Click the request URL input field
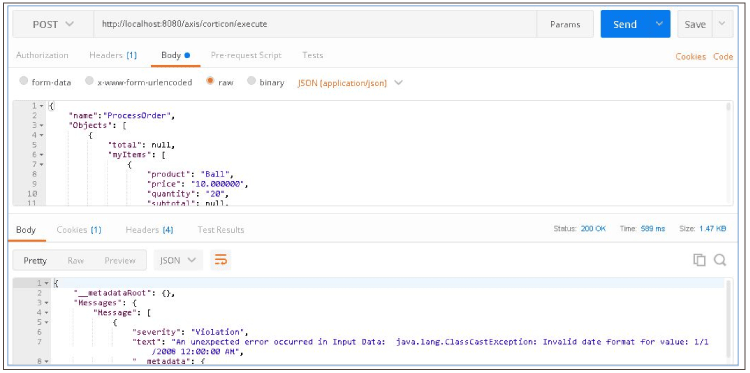Screen dimensions: 750x373 (x=315, y=24)
